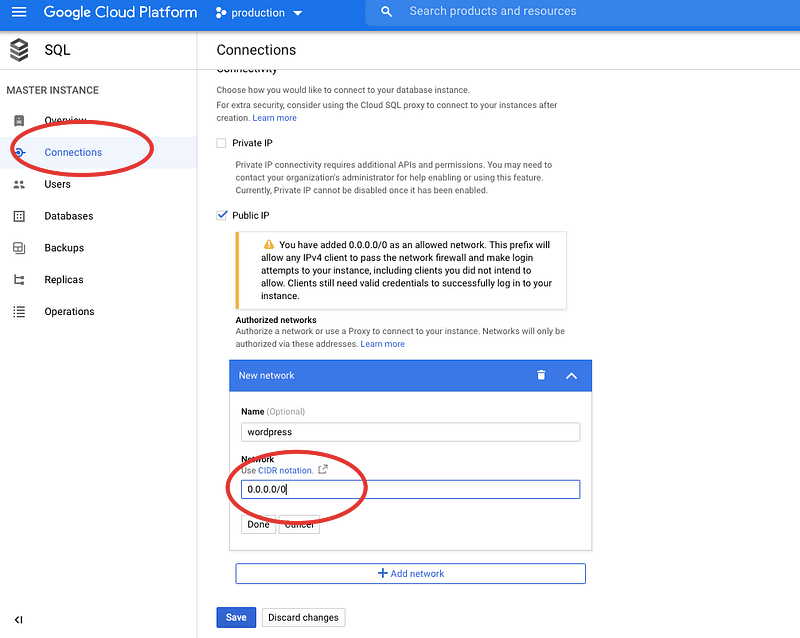The image size is (800, 638).
Task: Follow Learn more link about Cloud SQL proxy
Action: coord(274,118)
